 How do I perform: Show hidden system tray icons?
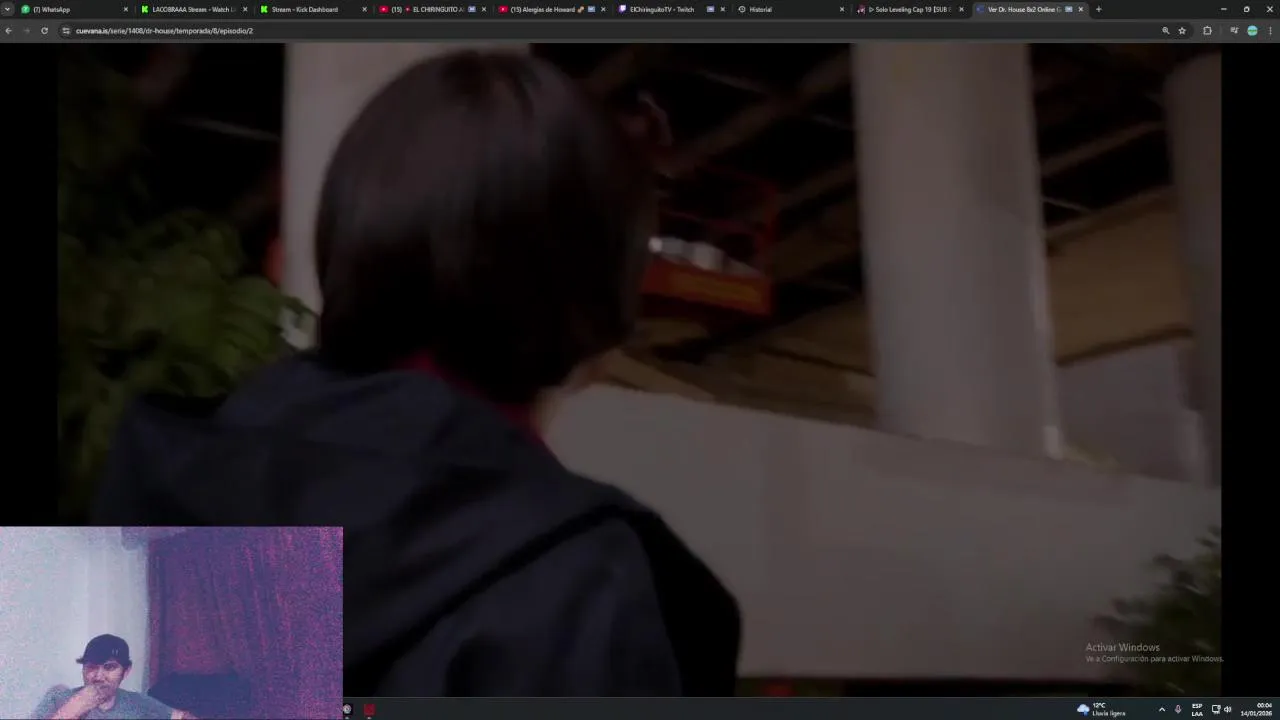(1161, 709)
